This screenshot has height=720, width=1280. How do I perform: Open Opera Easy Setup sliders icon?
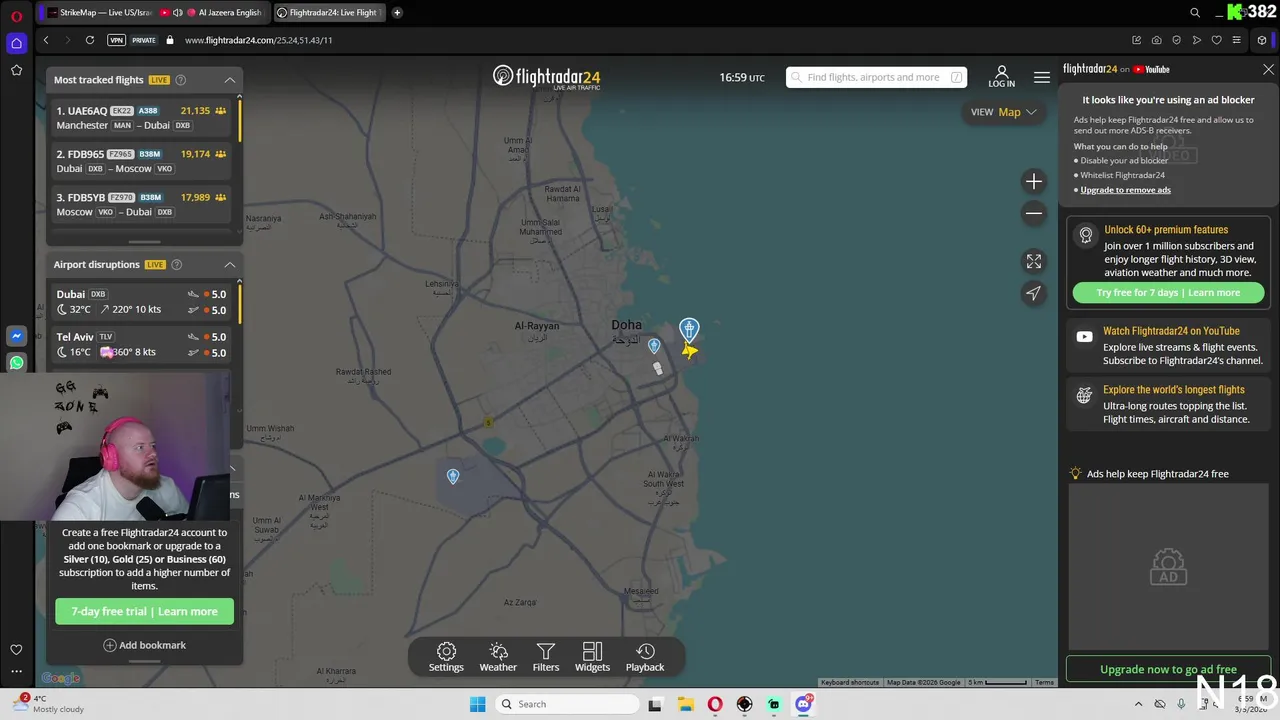click(1236, 40)
